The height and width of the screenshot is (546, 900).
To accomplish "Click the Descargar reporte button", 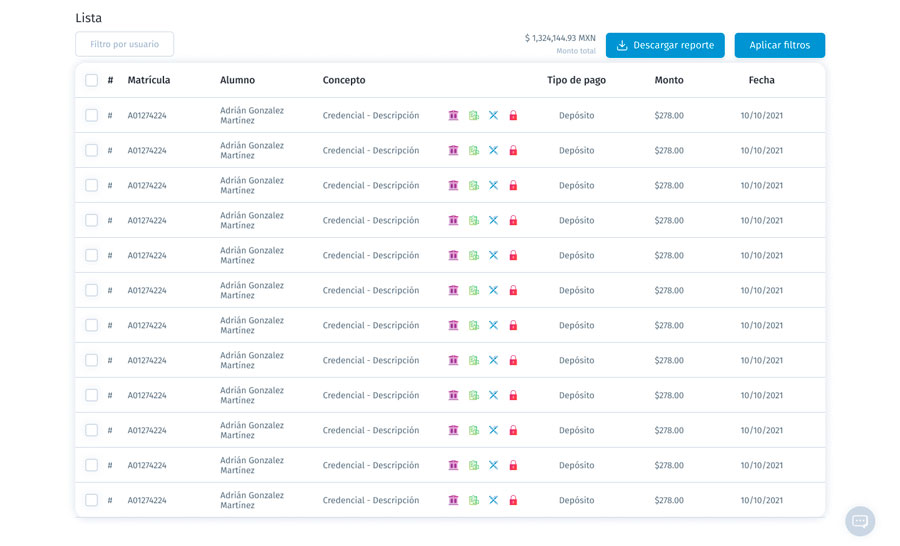I will pos(665,45).
